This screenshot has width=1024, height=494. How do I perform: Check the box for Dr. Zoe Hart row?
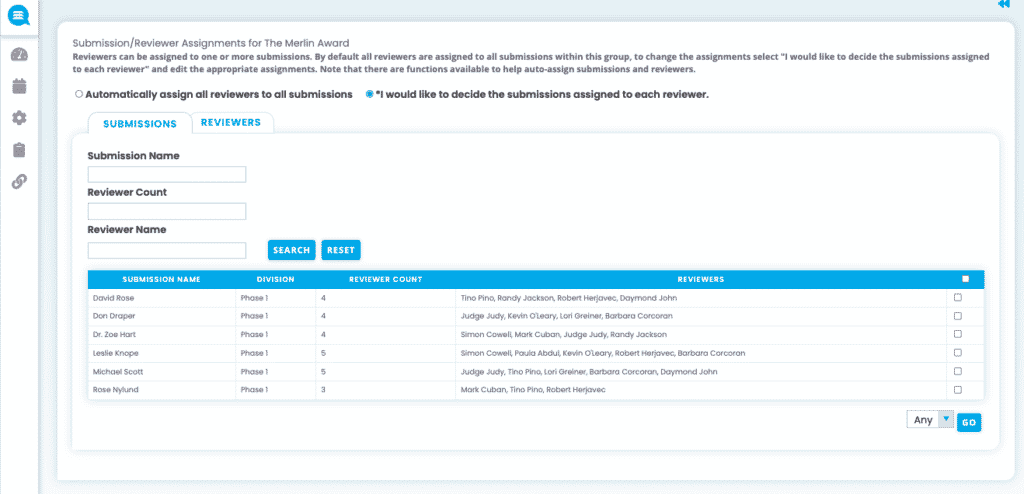(x=957, y=334)
